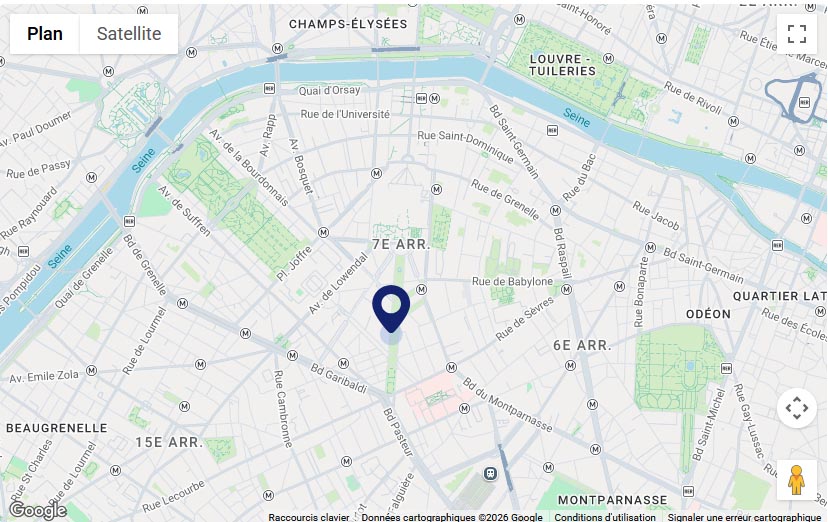This screenshot has width=828, height=522.
Task: Open Raccourcis clavier link
Action: (x=309, y=517)
